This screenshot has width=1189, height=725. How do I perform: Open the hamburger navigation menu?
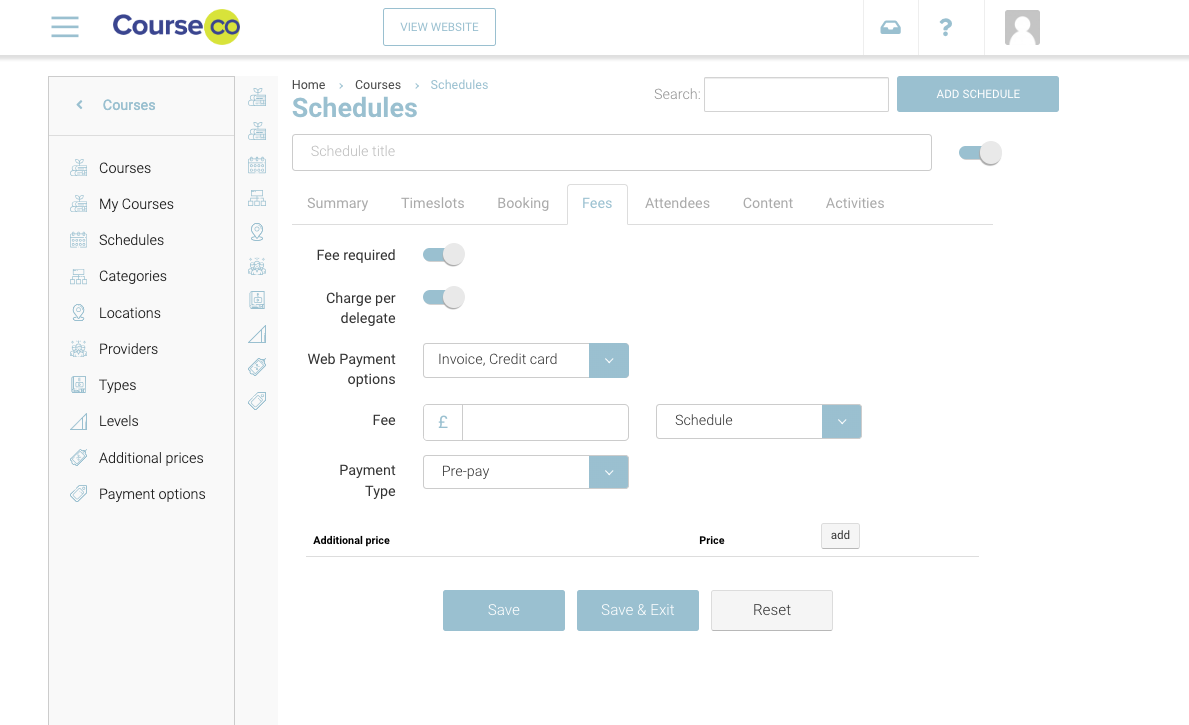click(65, 27)
